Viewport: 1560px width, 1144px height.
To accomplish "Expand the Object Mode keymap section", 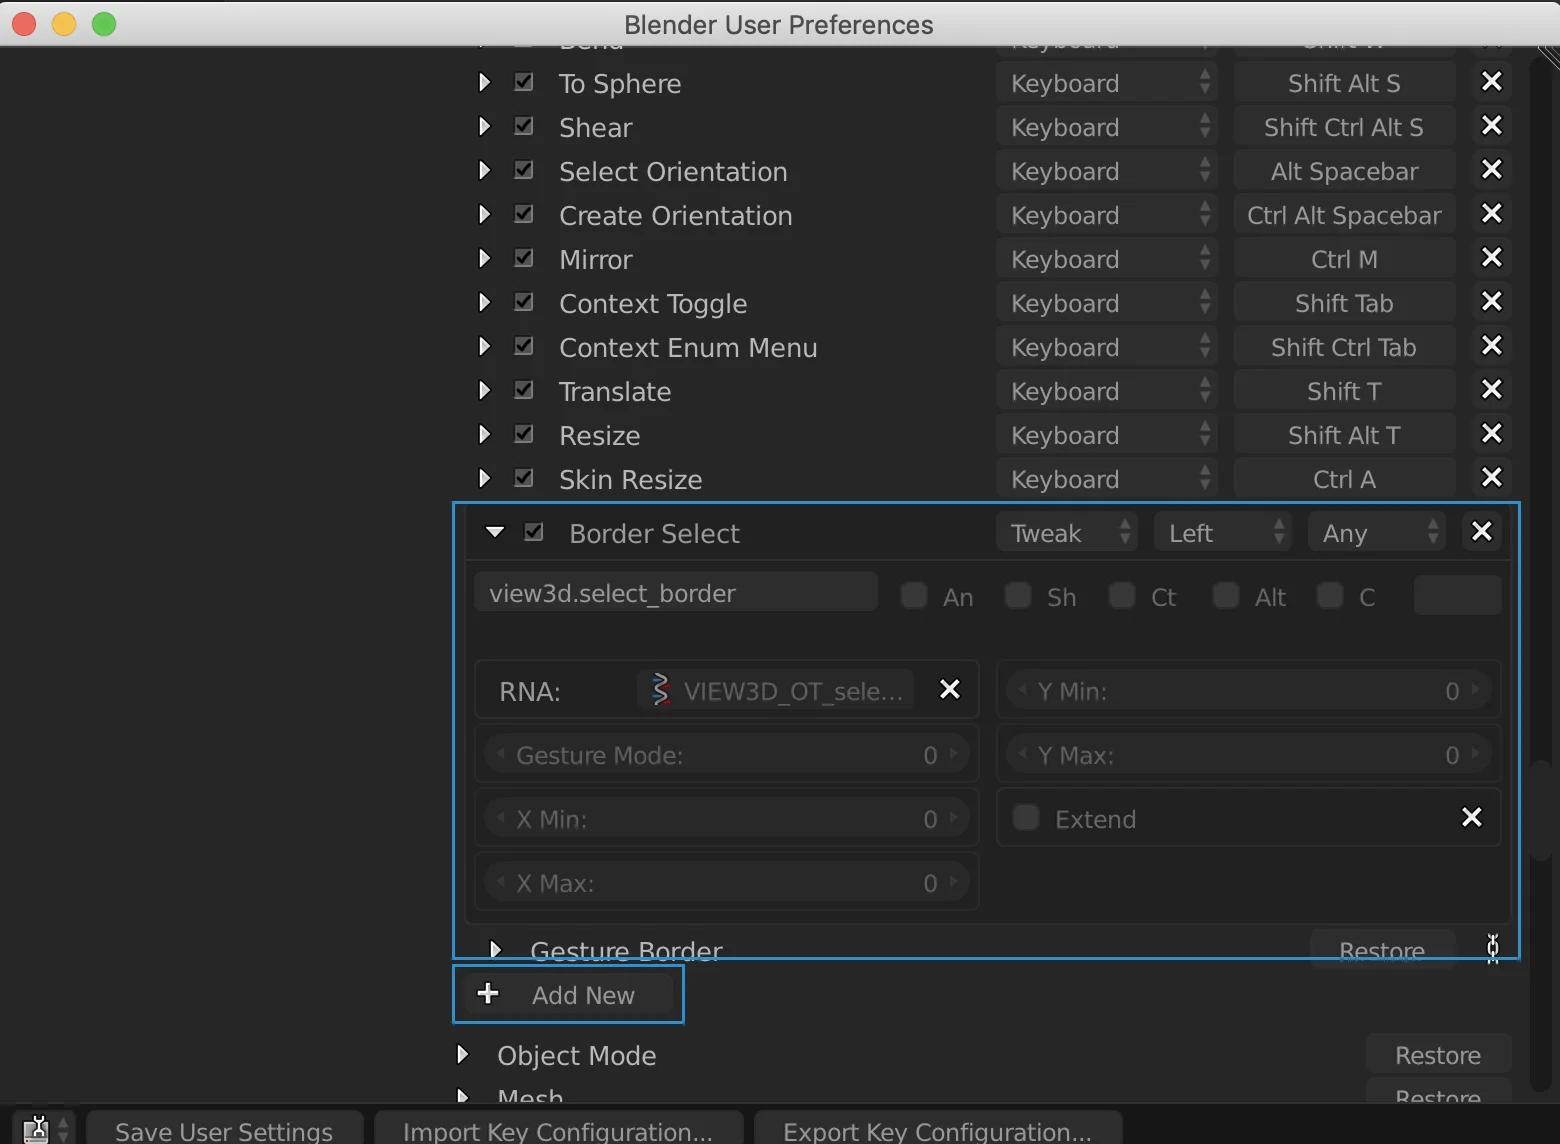I will (x=462, y=1055).
